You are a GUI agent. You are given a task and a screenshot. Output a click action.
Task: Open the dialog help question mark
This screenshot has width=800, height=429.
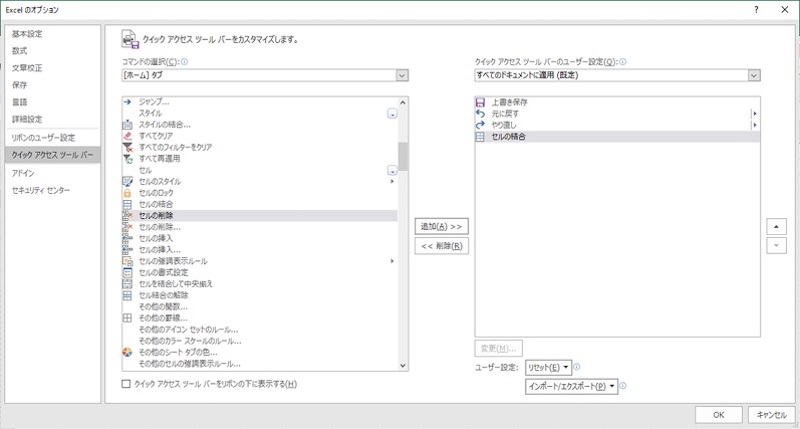click(756, 10)
